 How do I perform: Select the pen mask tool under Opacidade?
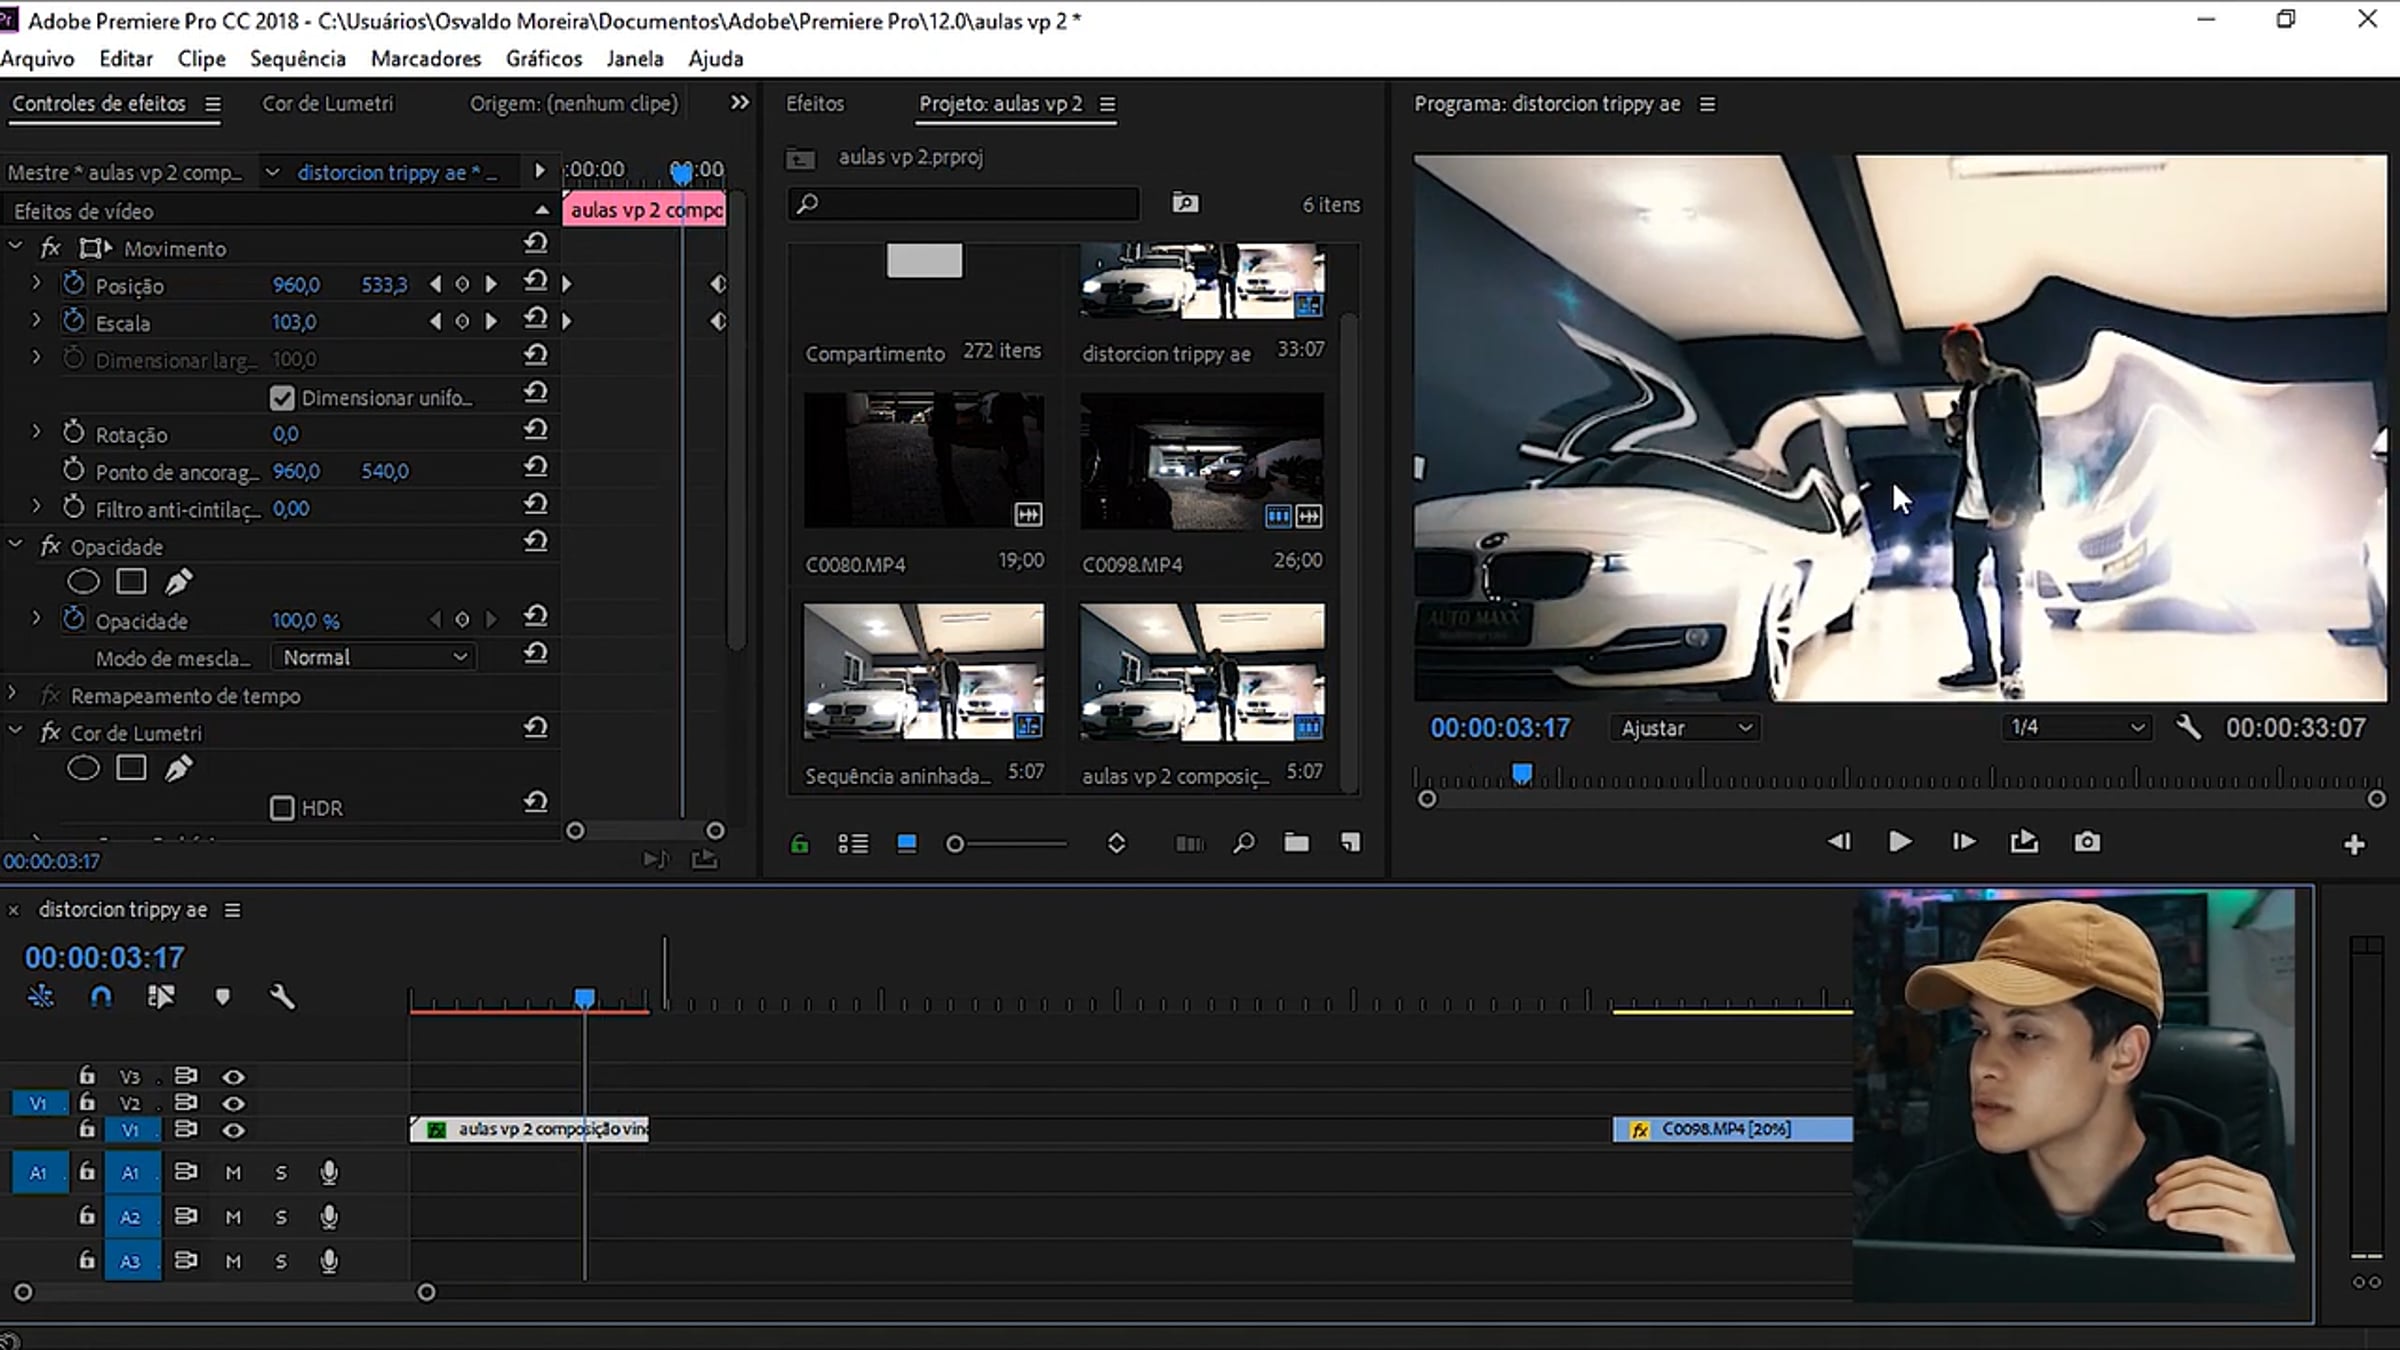[x=178, y=582]
